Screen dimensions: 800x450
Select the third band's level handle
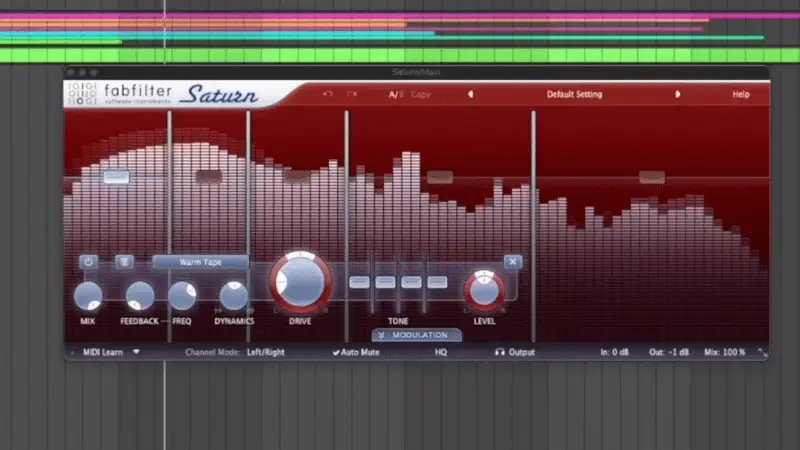pos(297,177)
